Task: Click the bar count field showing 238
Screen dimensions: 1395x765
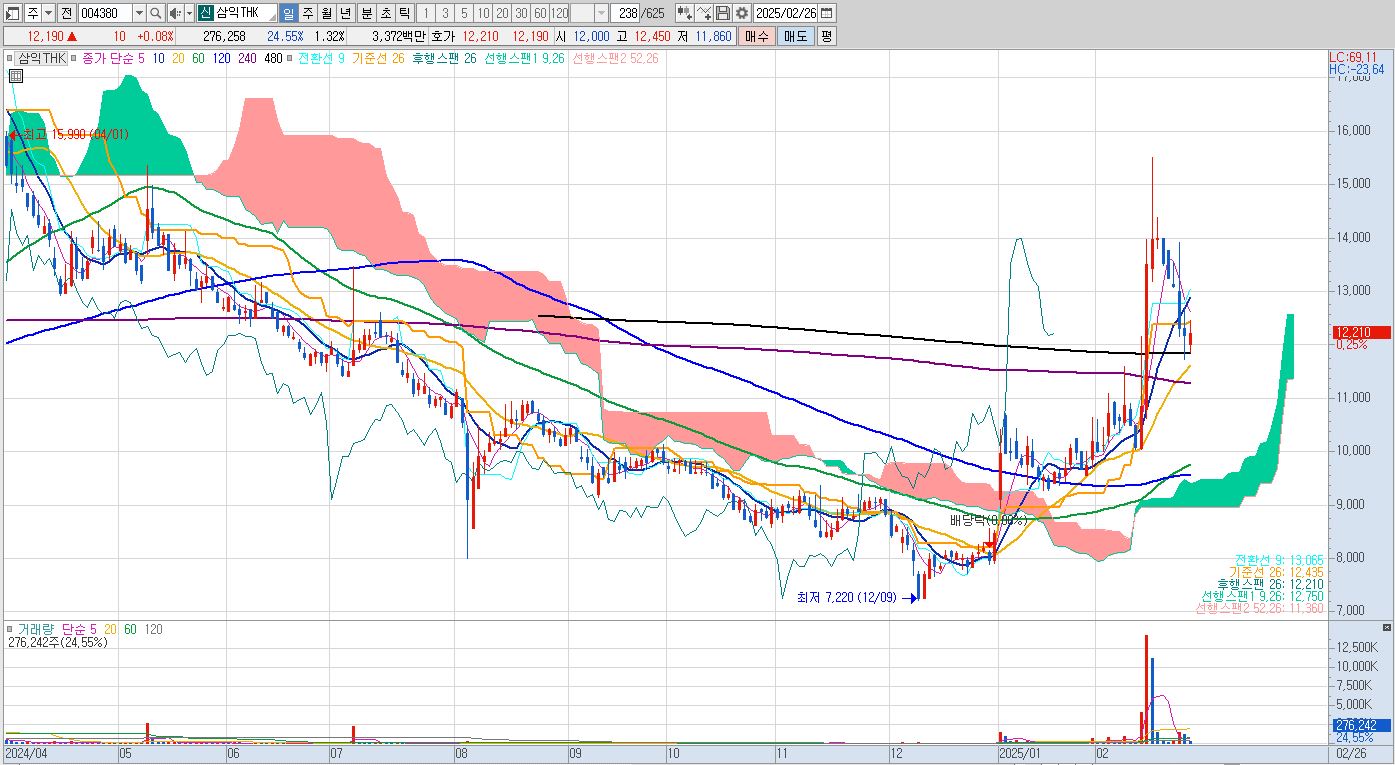Action: (x=625, y=13)
